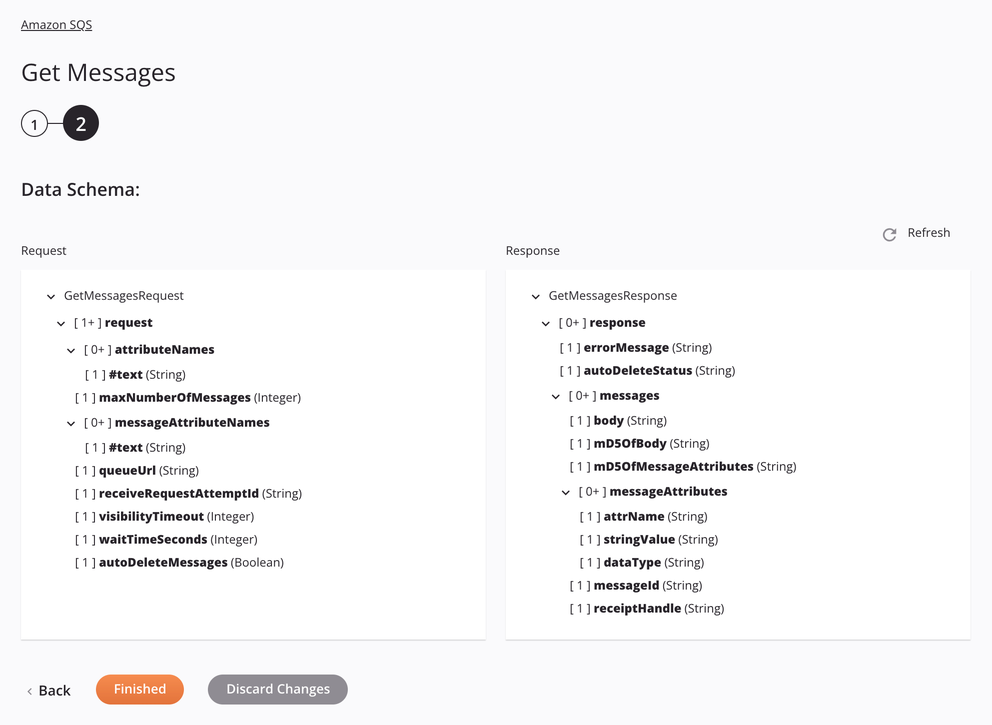Click the back chevron arrow icon
Image resolution: width=992 pixels, height=725 pixels.
coord(30,691)
